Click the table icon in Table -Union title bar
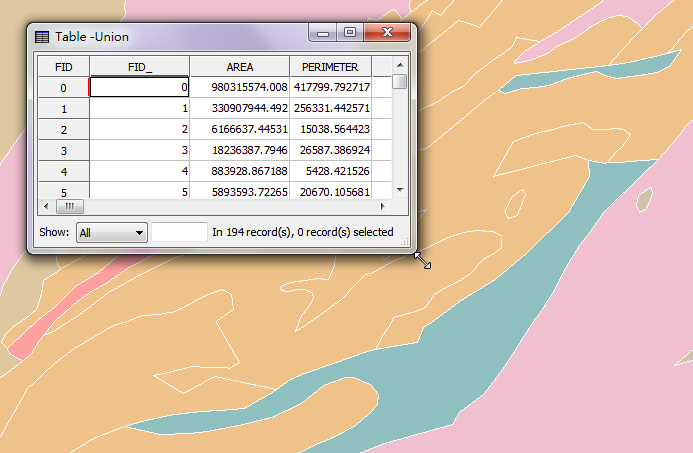The width and height of the screenshot is (693, 453). 42,37
